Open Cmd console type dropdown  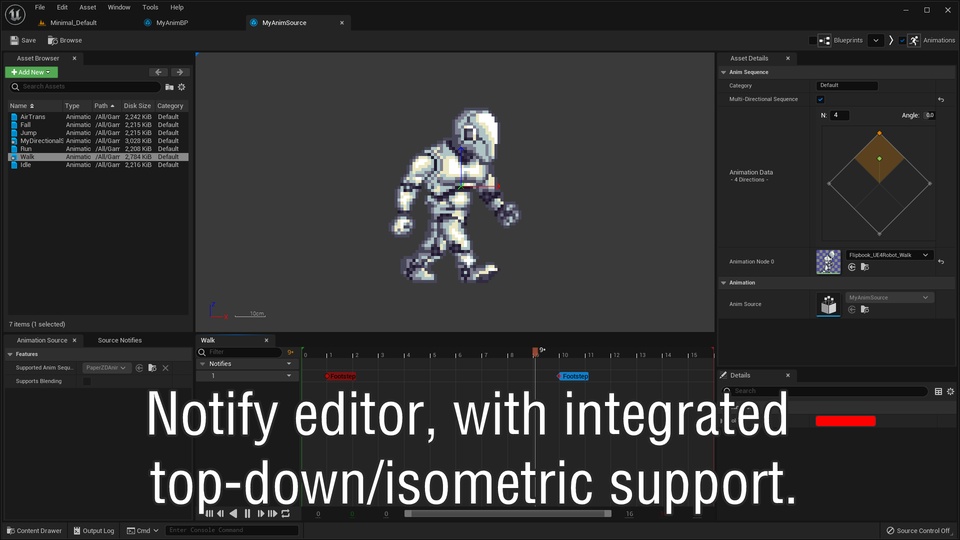pyautogui.click(x=143, y=531)
